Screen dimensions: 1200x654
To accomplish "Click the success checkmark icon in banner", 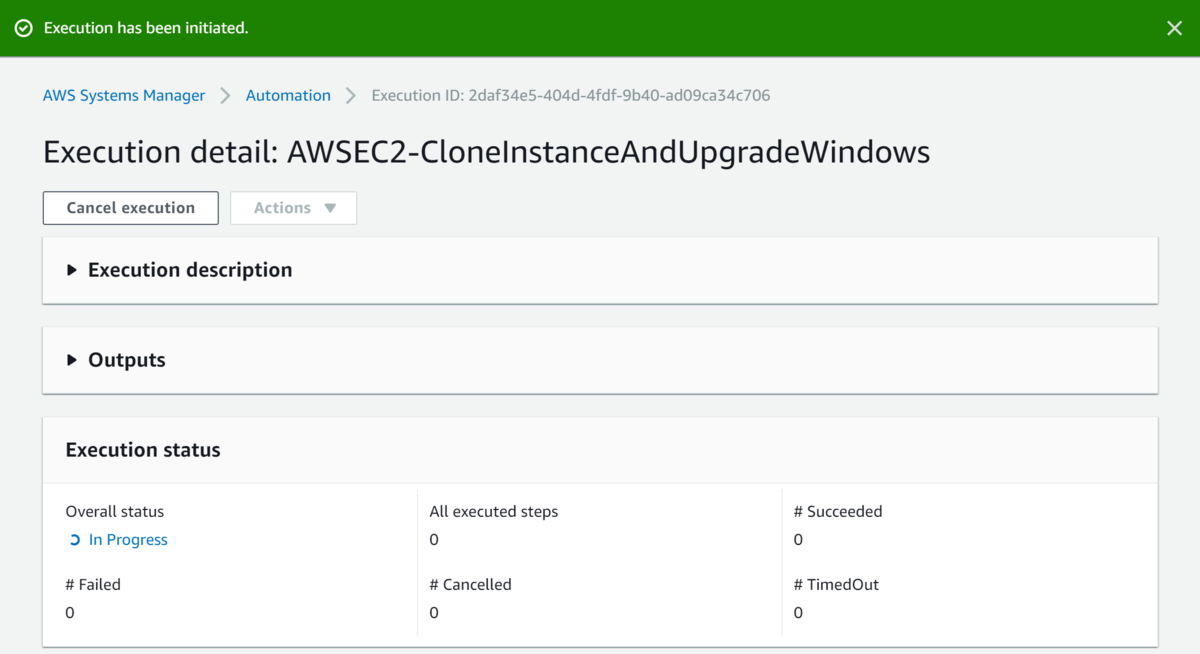I will [24, 28].
